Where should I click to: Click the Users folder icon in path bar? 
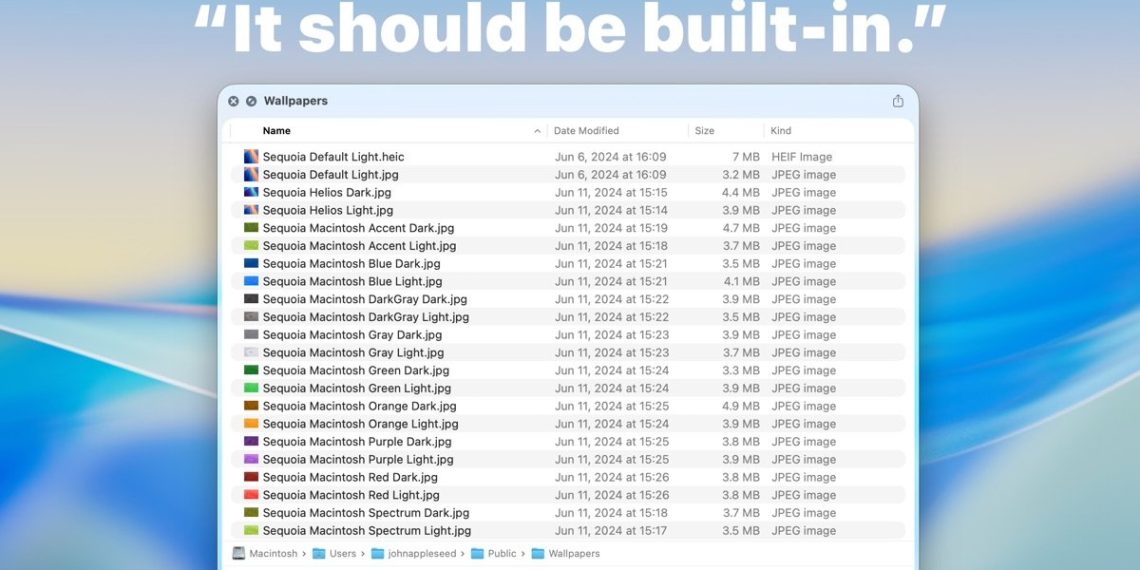319,553
